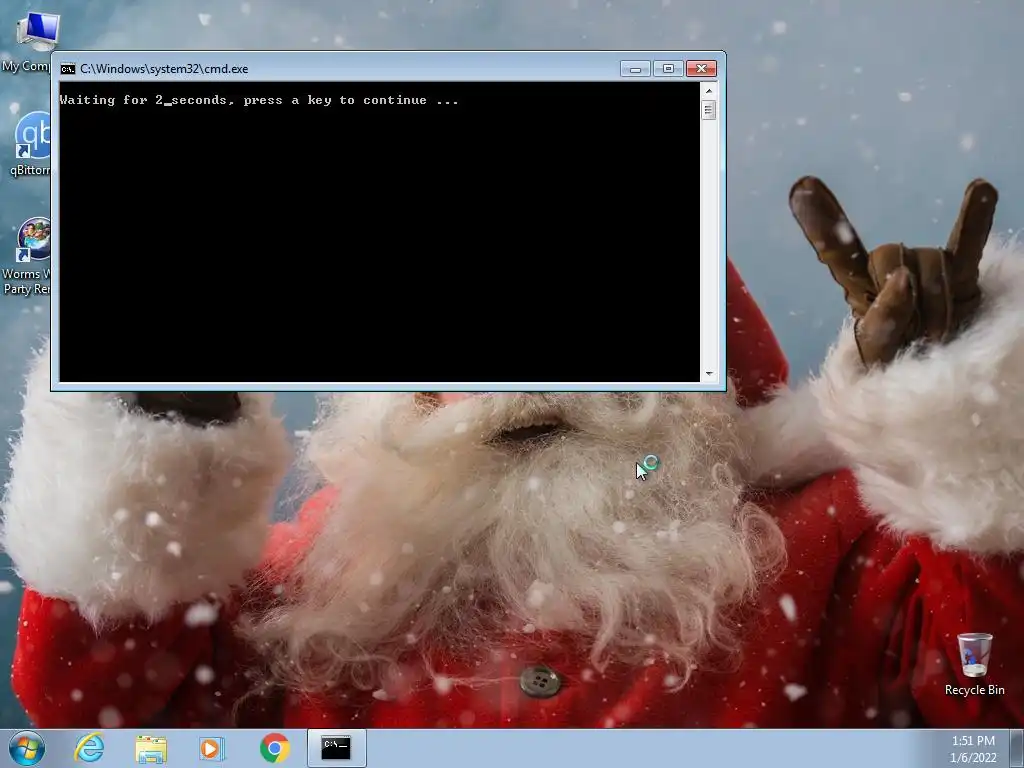The width and height of the screenshot is (1024, 768).
Task: Click the console scrollbar up arrow
Action: (x=709, y=91)
